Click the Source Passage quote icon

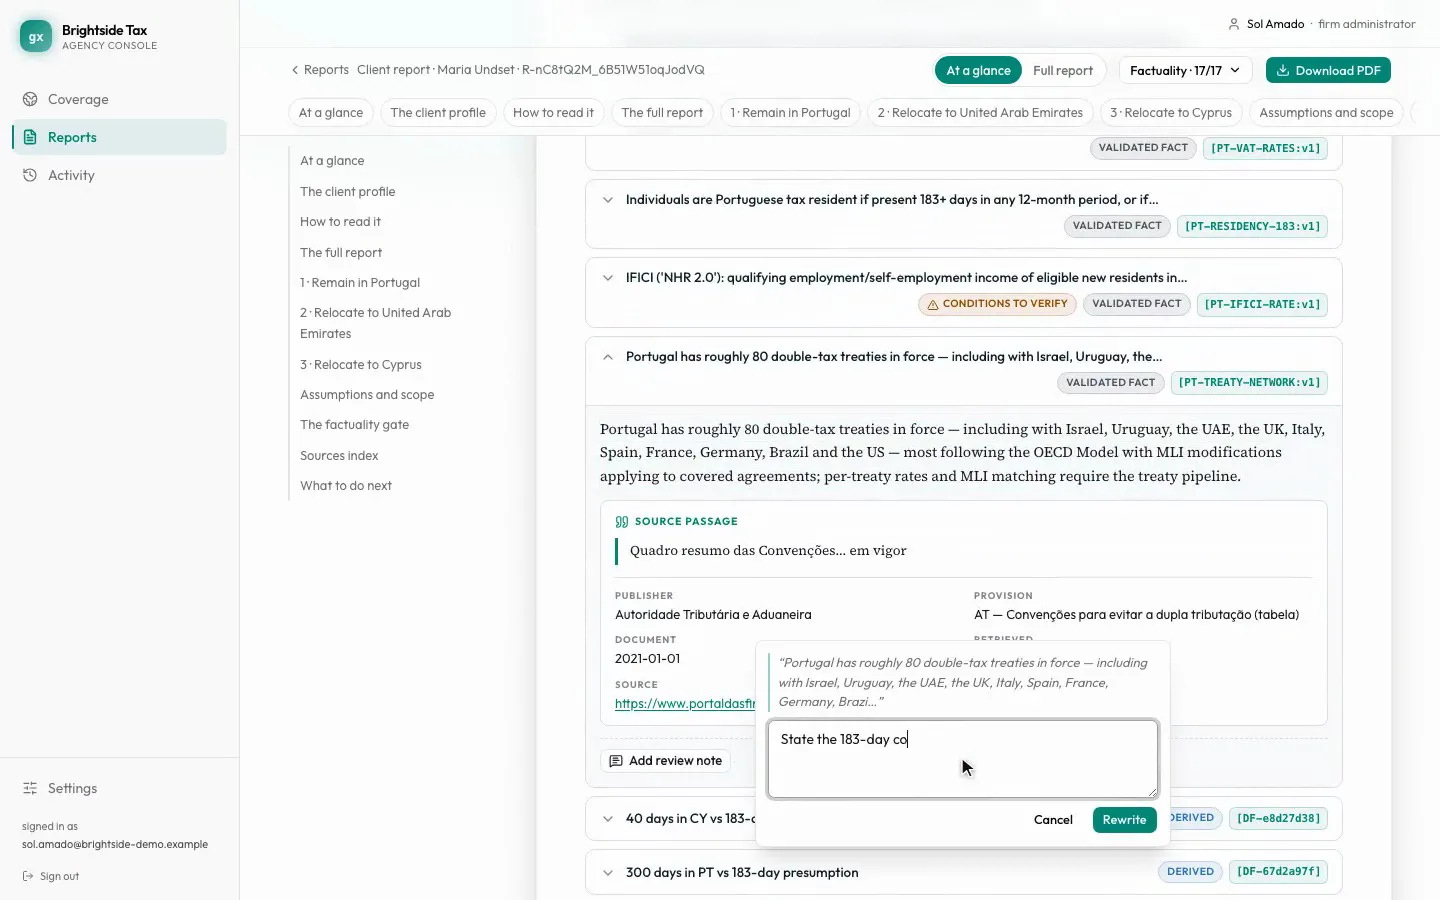[622, 522]
